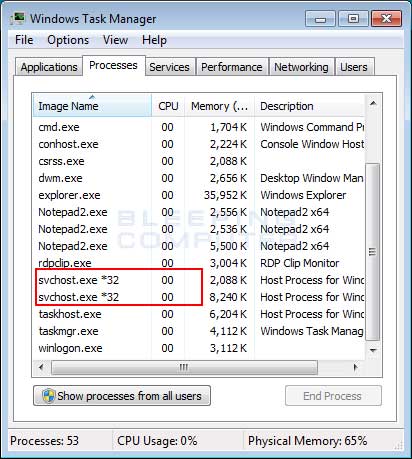Viewport: 412px width, 459px height.
Task: Maximize the Task Manager window
Action: click(353, 19)
